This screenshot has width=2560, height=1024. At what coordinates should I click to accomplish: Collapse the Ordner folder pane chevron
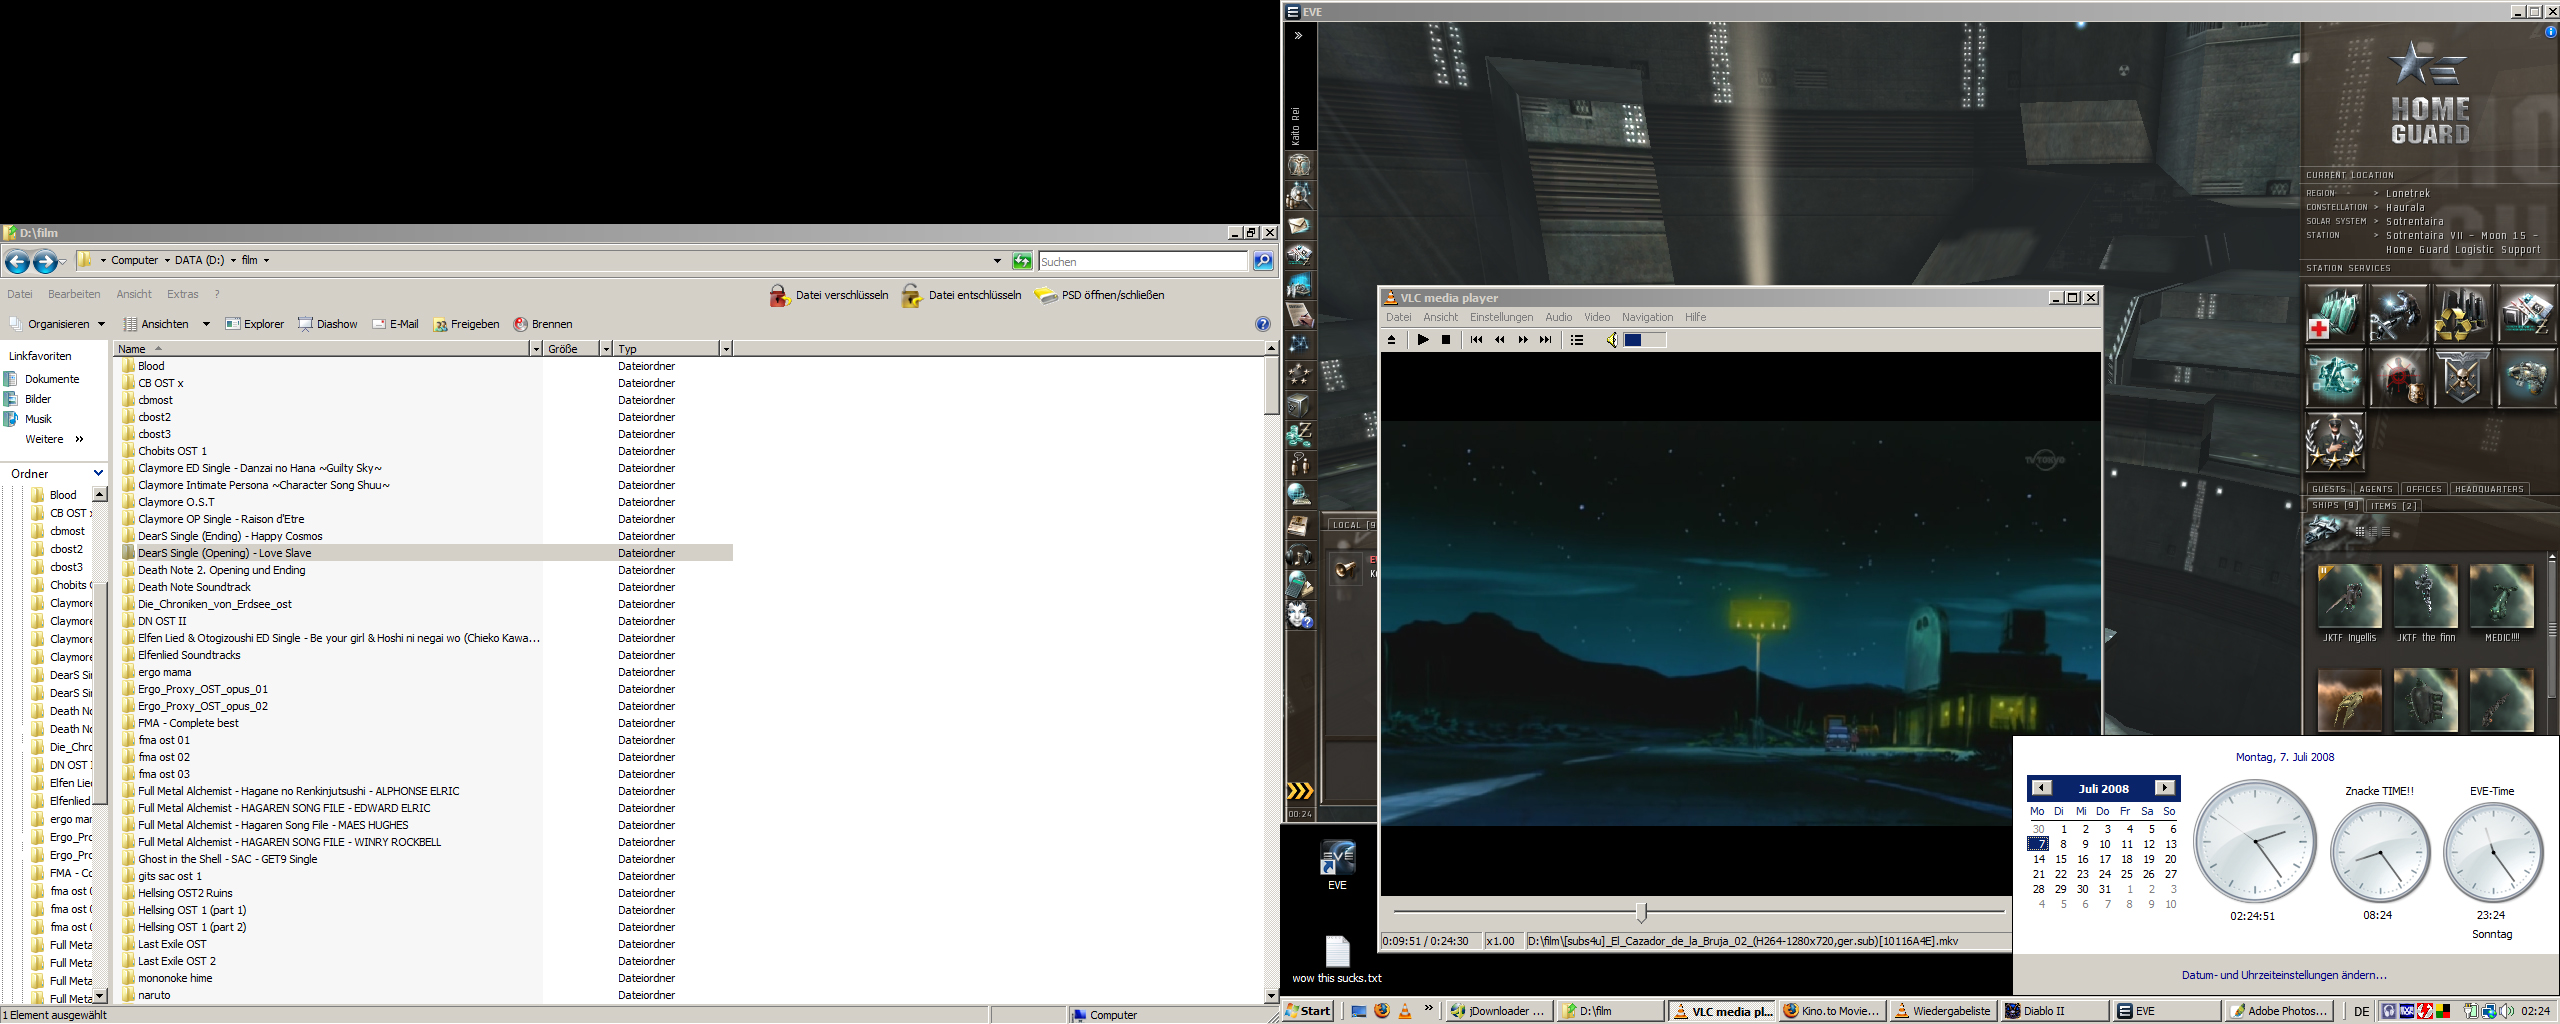point(98,473)
